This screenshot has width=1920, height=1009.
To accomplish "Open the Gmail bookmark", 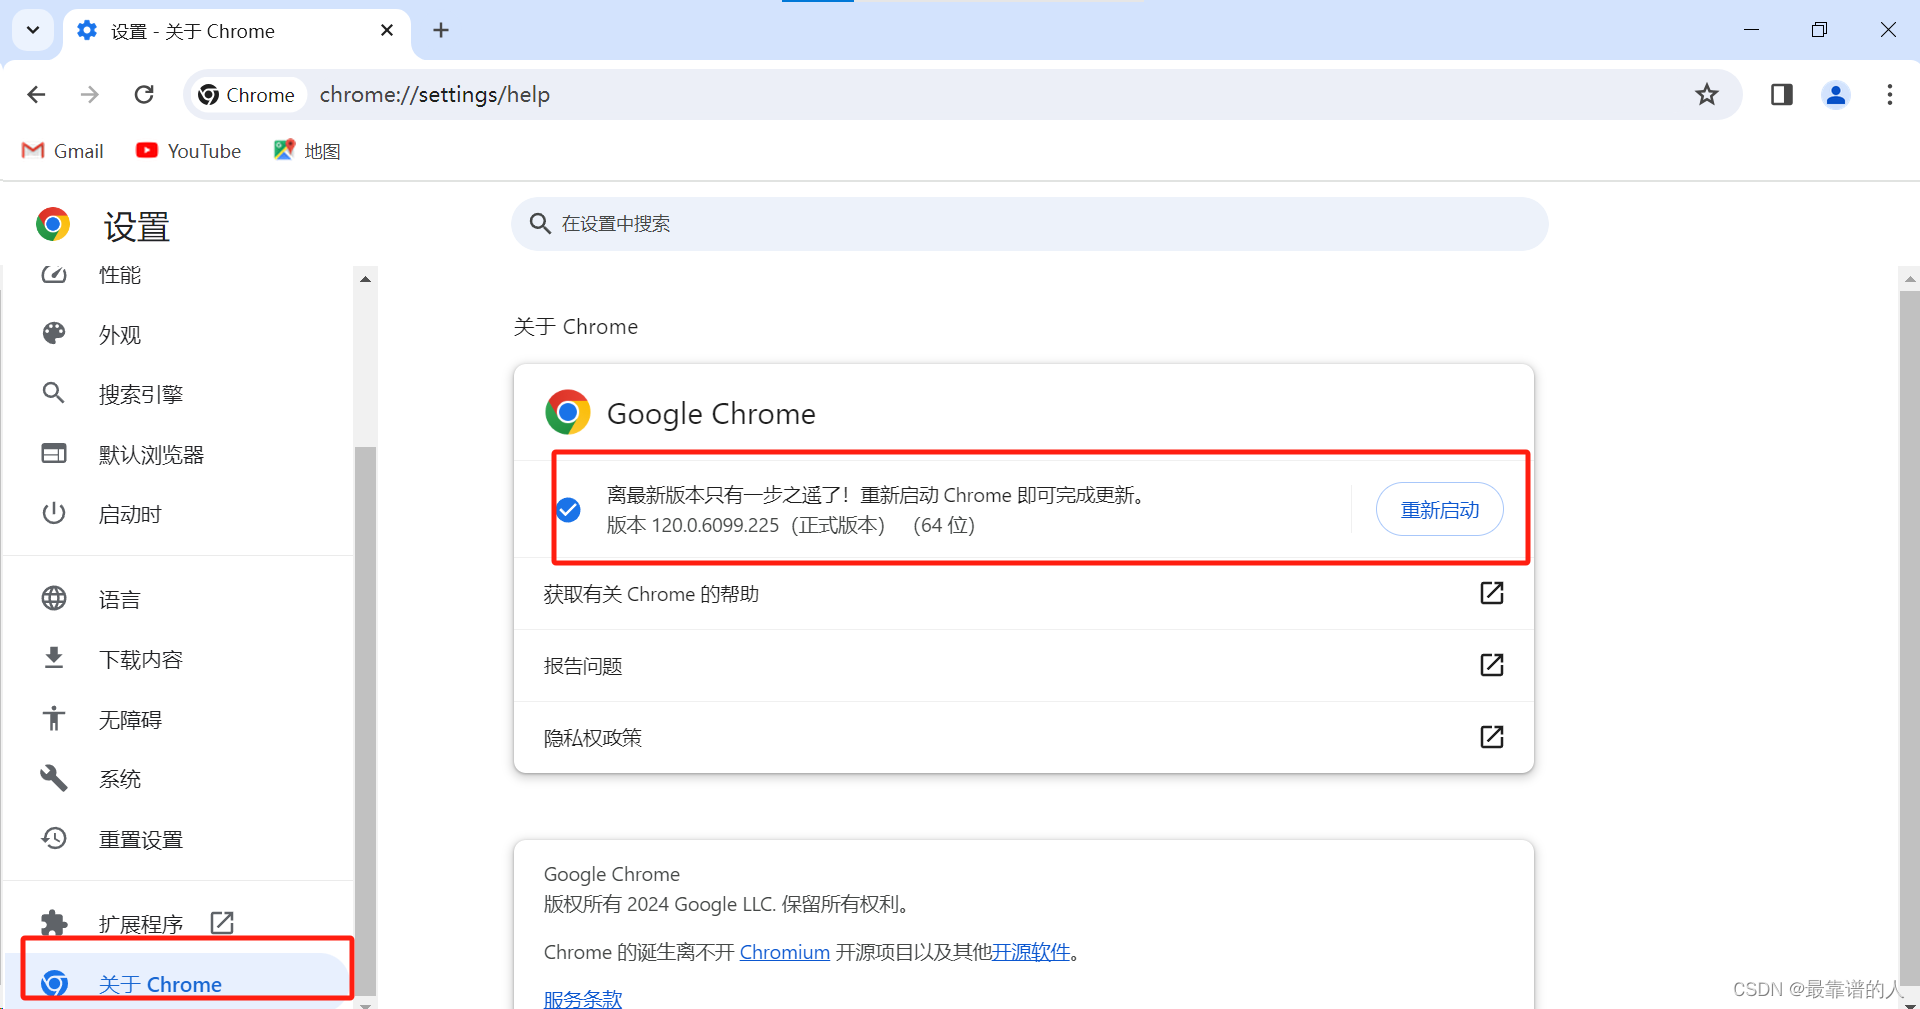I will (x=63, y=151).
